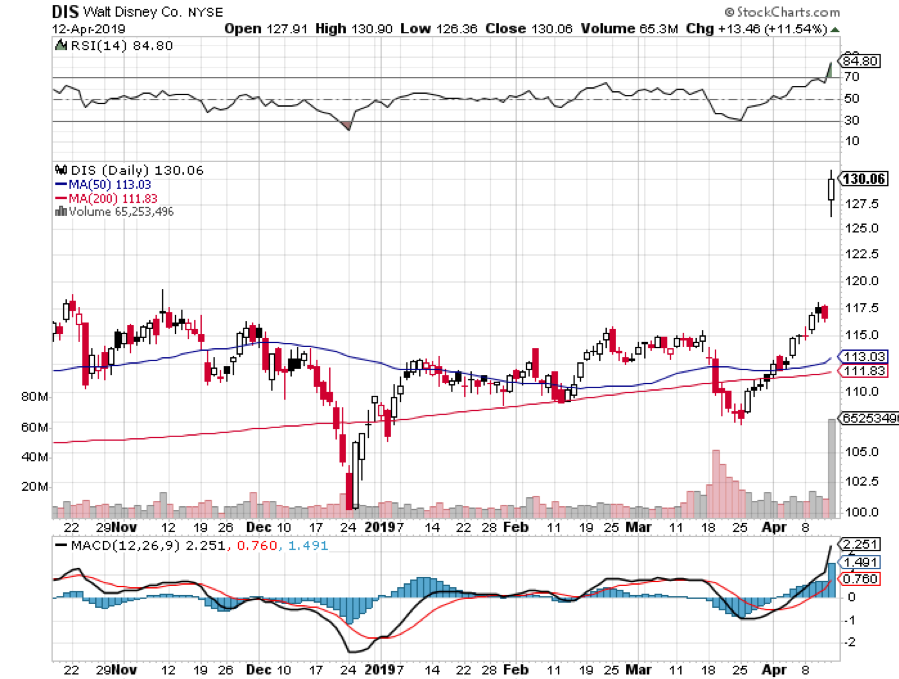Click the DIS ticker symbol title
Viewport: 899px width, 679px height.
coord(65,12)
